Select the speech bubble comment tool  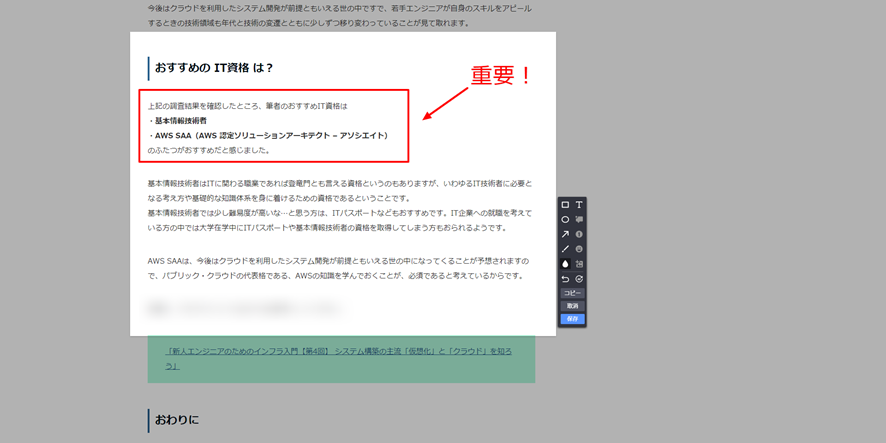point(579,220)
